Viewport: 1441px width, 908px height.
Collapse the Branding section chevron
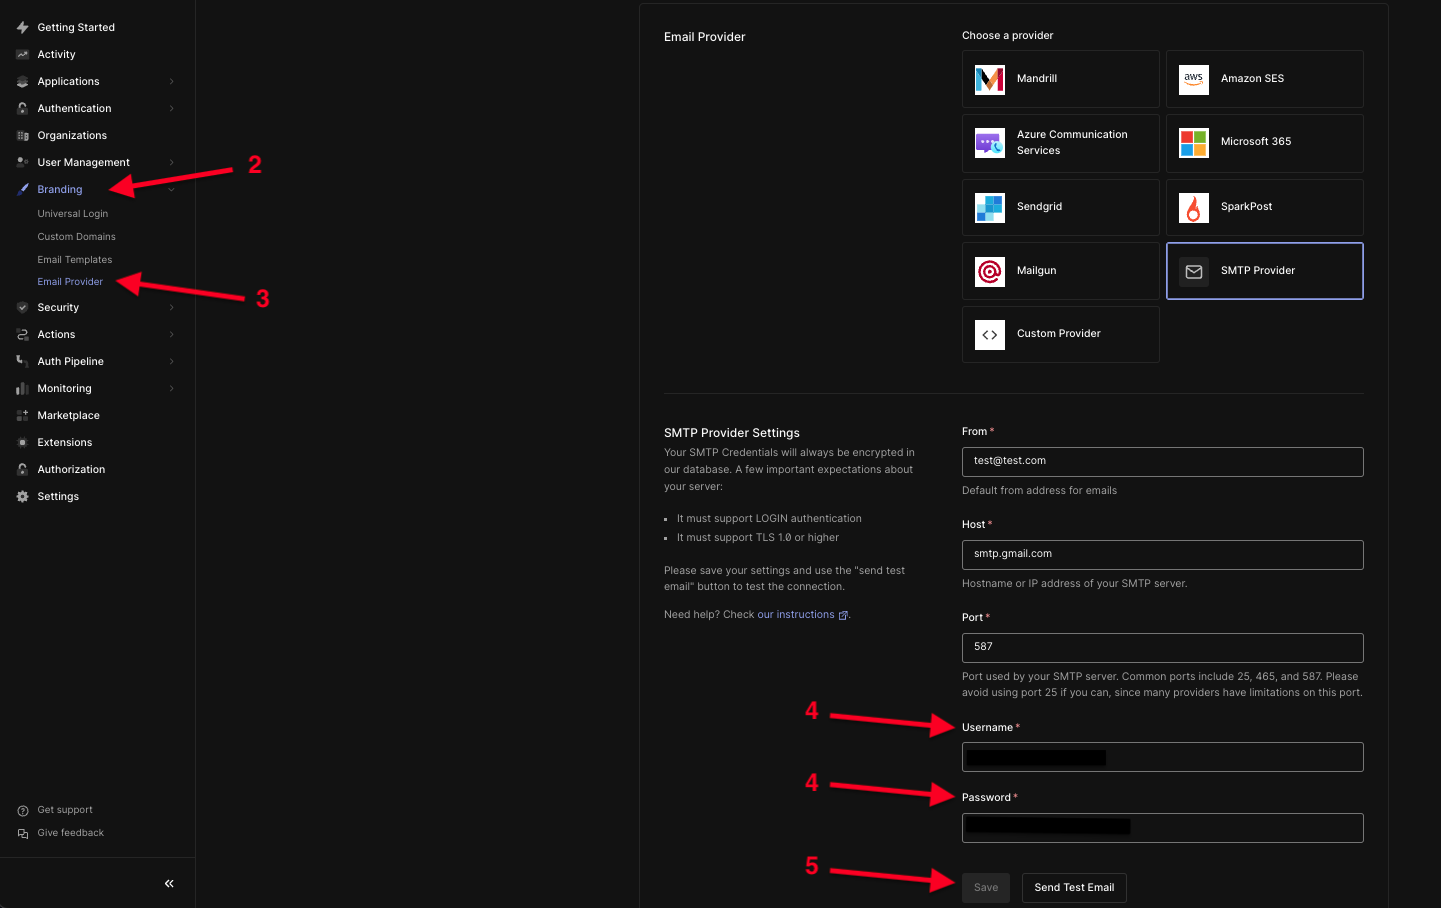click(172, 190)
